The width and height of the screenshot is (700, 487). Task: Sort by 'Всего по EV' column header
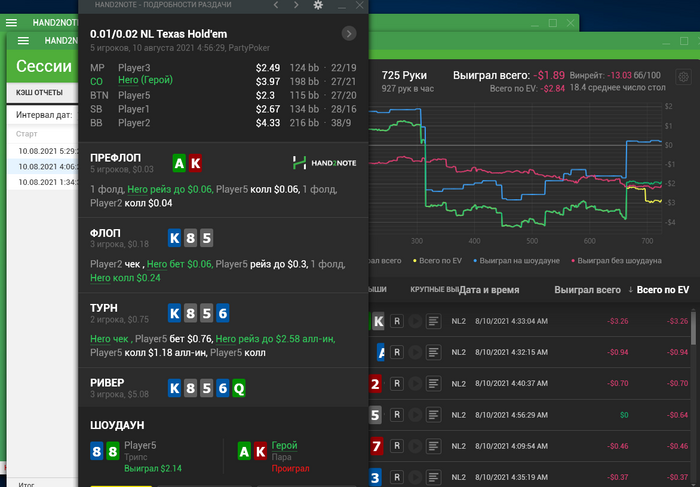(x=663, y=290)
